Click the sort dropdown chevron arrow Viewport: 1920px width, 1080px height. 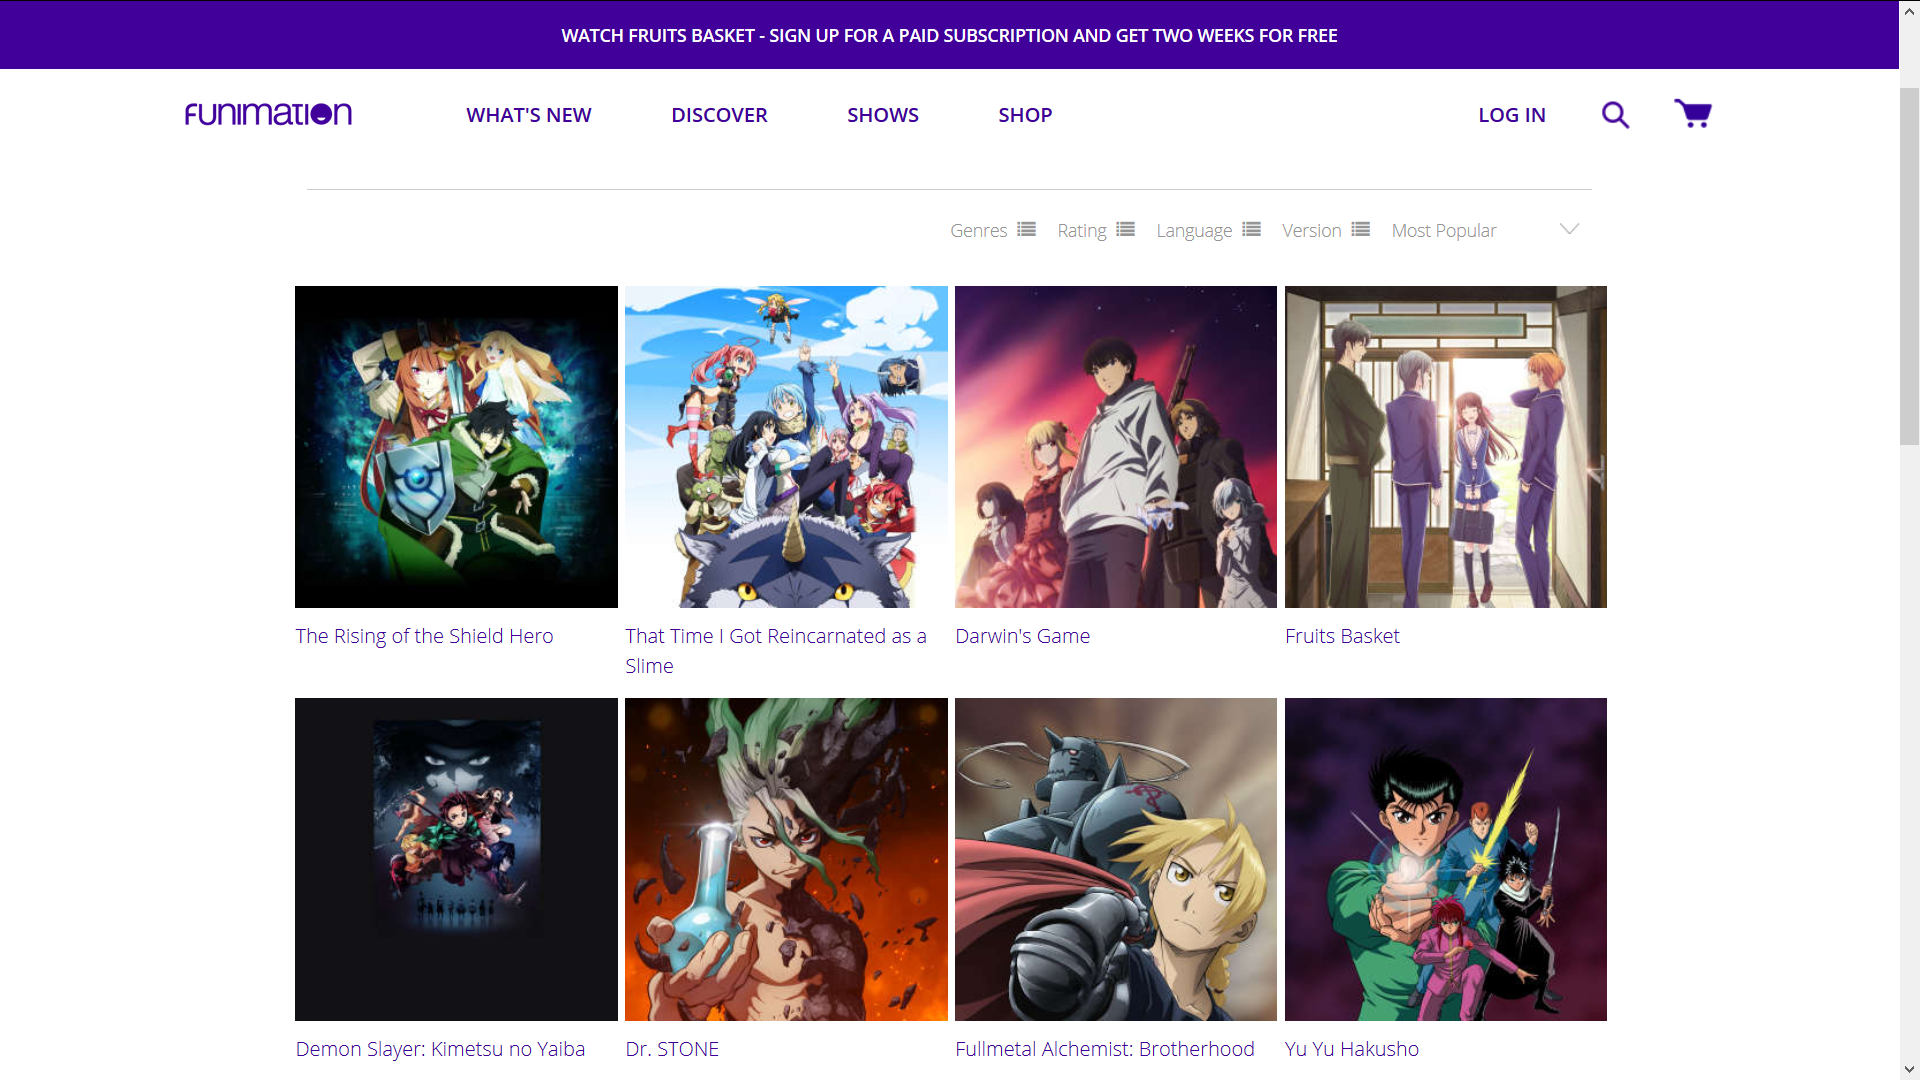(1569, 229)
